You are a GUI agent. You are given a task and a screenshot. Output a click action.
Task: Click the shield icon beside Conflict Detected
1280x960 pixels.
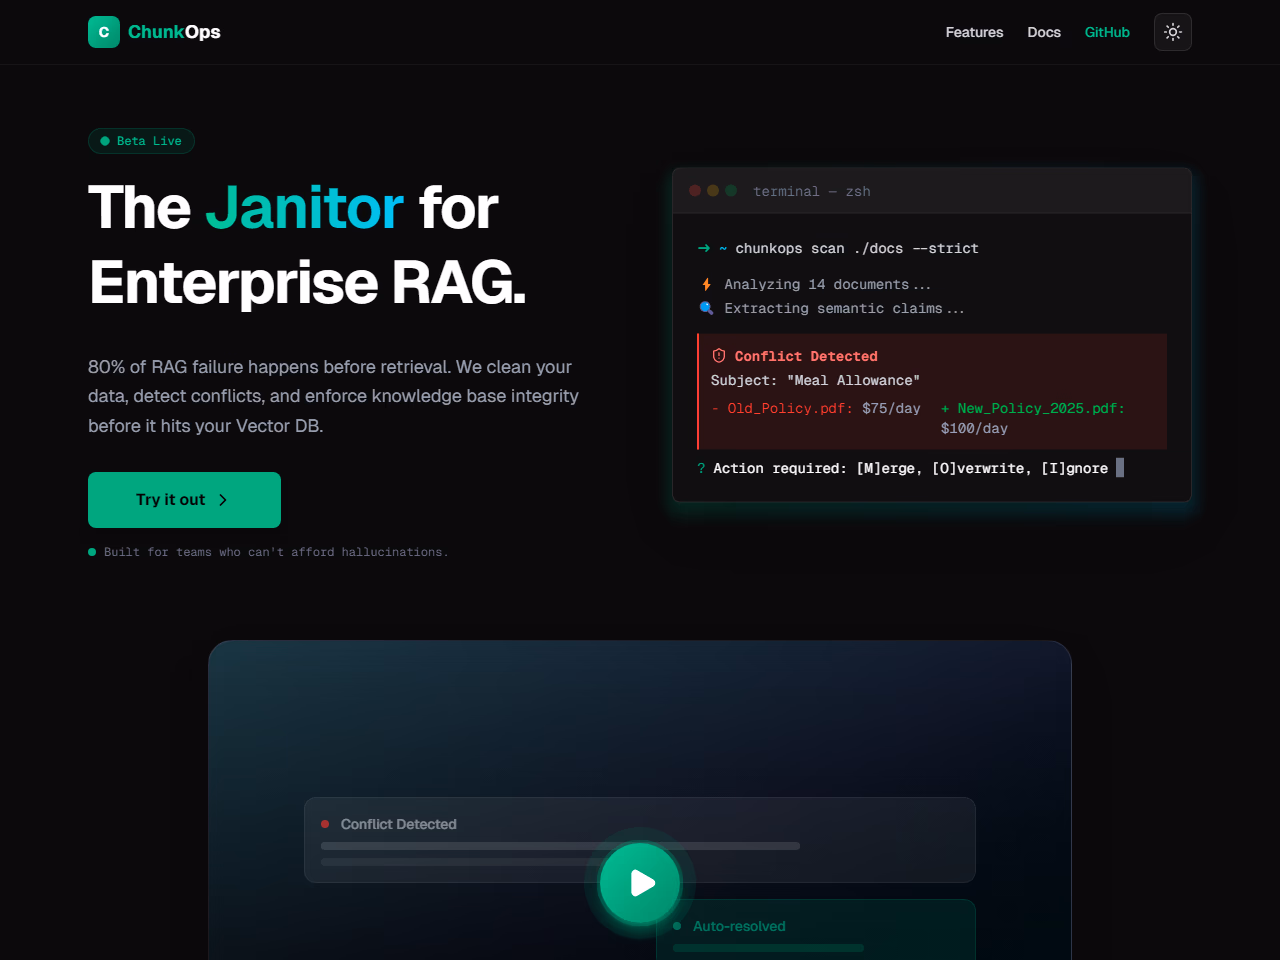click(718, 356)
